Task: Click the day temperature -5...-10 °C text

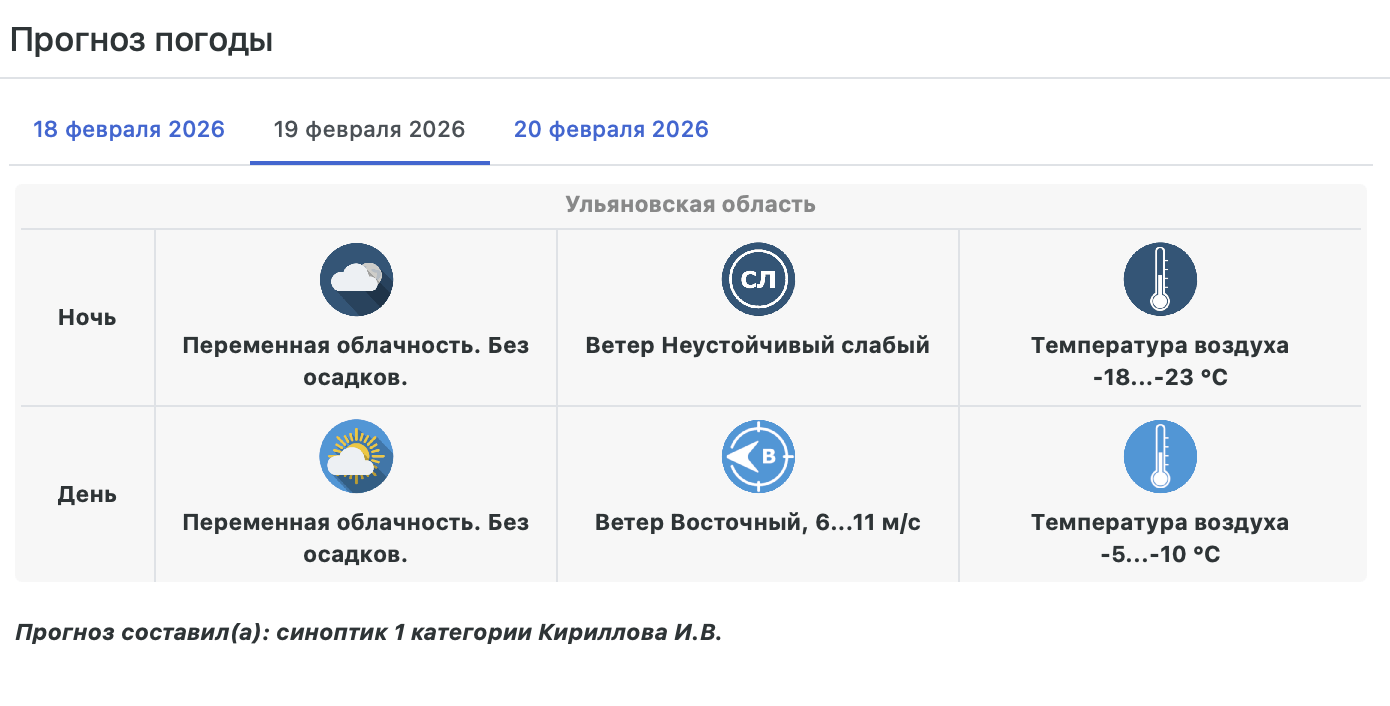Action: point(1160,554)
